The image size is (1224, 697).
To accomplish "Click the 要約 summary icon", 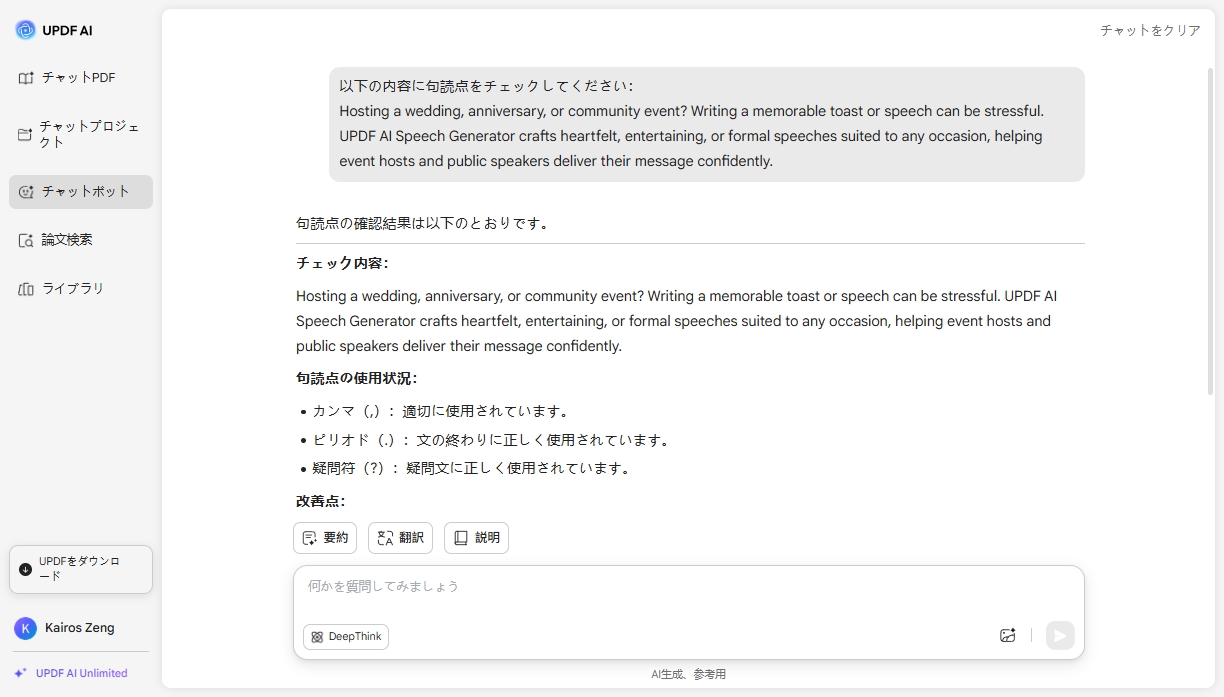I will pos(310,538).
